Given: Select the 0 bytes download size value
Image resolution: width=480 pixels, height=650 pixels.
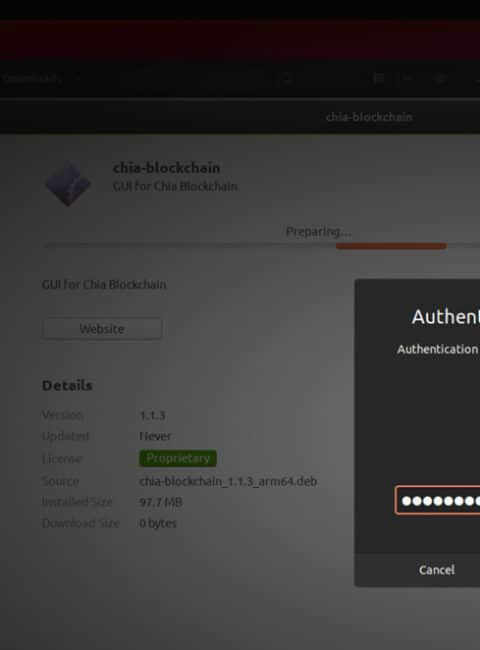Looking at the screenshot, I should tap(158, 523).
